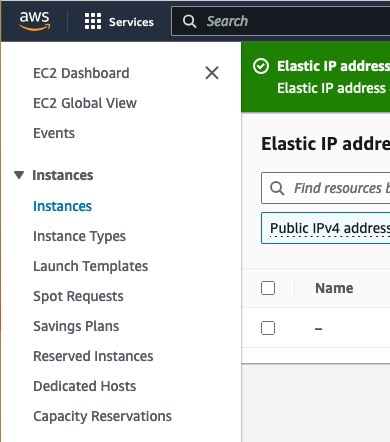This screenshot has height=442, width=390.
Task: Open Spot Requests page
Action: pyautogui.click(x=78, y=296)
